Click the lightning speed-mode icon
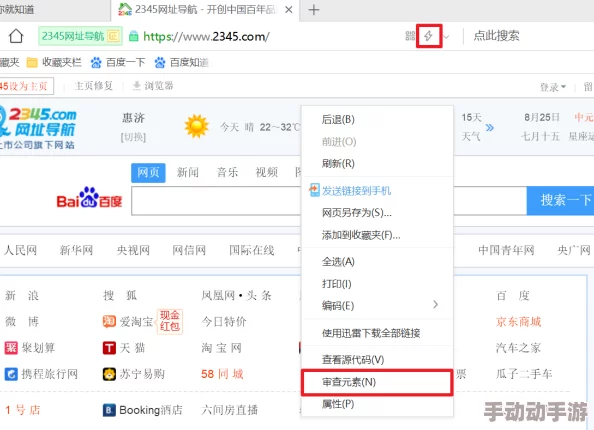This screenshot has width=594, height=430. point(428,36)
